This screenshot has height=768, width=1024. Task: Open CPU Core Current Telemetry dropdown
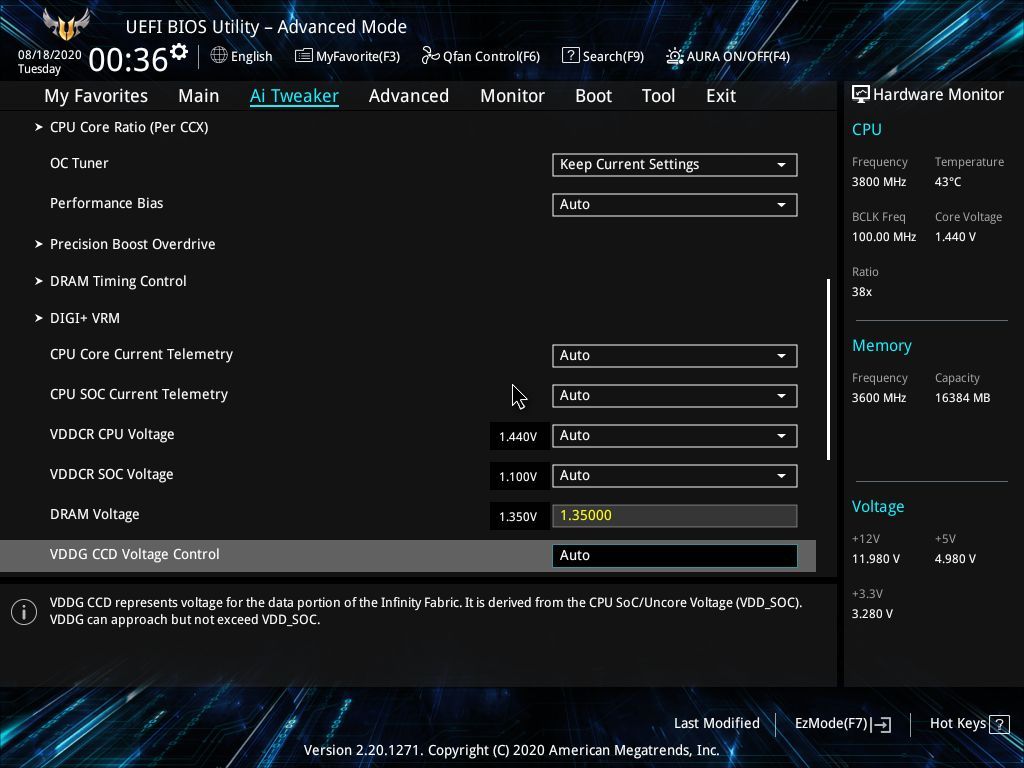[675, 355]
